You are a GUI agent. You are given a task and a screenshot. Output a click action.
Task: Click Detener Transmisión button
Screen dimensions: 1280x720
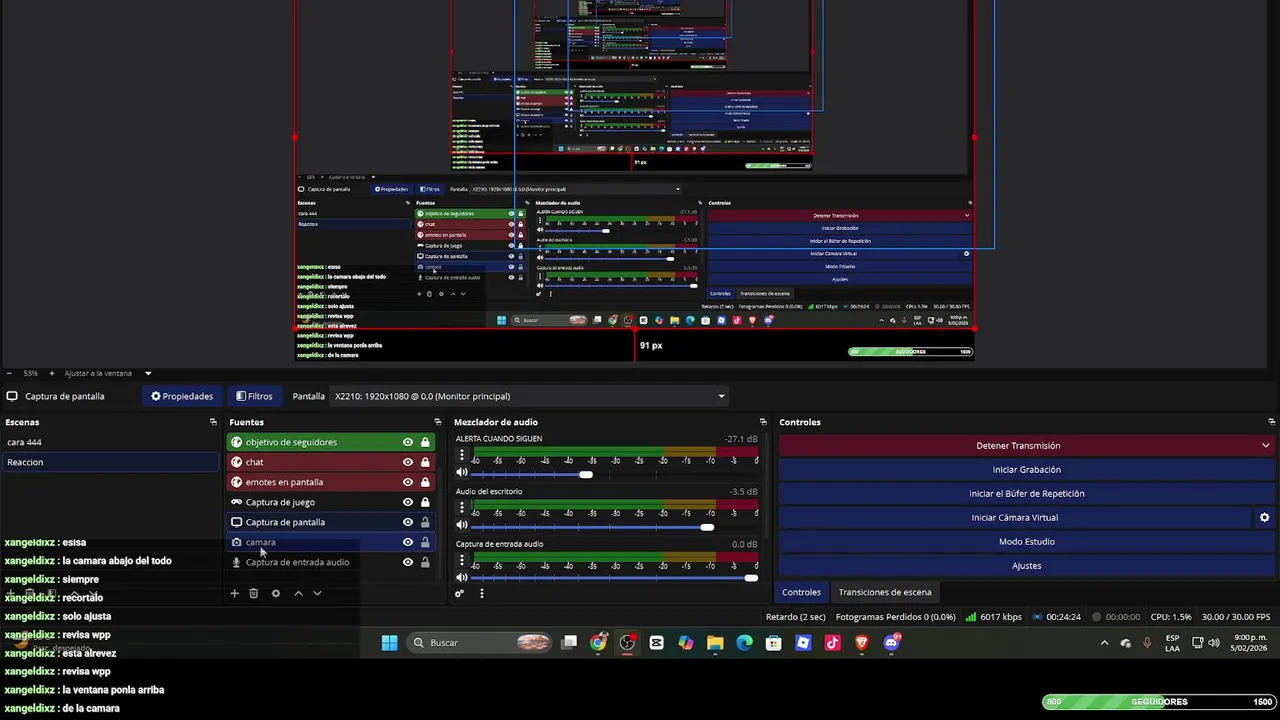[x=1018, y=445]
